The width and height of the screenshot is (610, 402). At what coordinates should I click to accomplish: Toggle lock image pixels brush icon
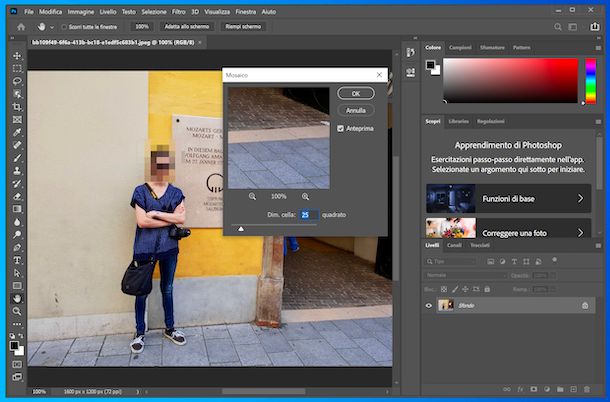pyautogui.click(x=455, y=289)
